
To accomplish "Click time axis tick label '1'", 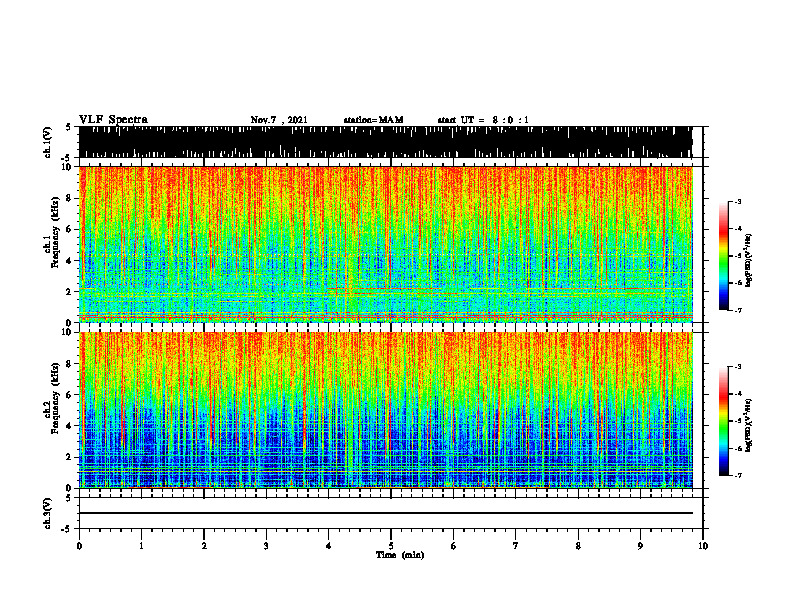I will coord(141,546).
